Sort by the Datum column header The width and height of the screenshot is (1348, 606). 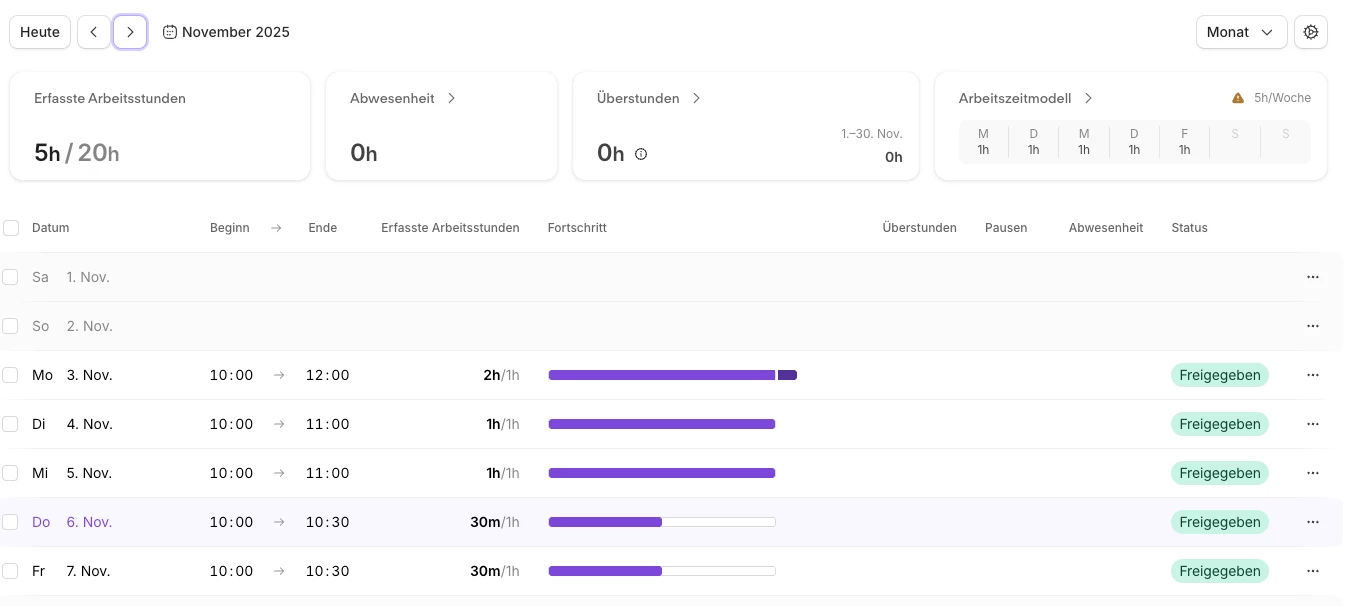pos(50,228)
